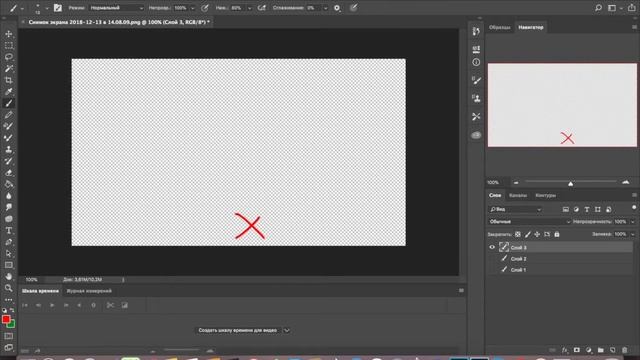Toggle lock all padlock icon
Image resolution: width=640 pixels, height=360 pixels.
557,234
